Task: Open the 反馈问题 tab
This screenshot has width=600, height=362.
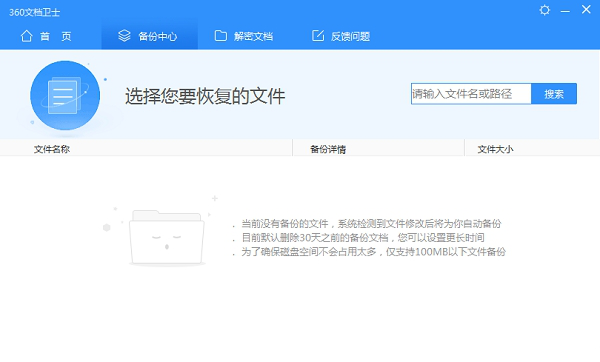Action: point(341,36)
